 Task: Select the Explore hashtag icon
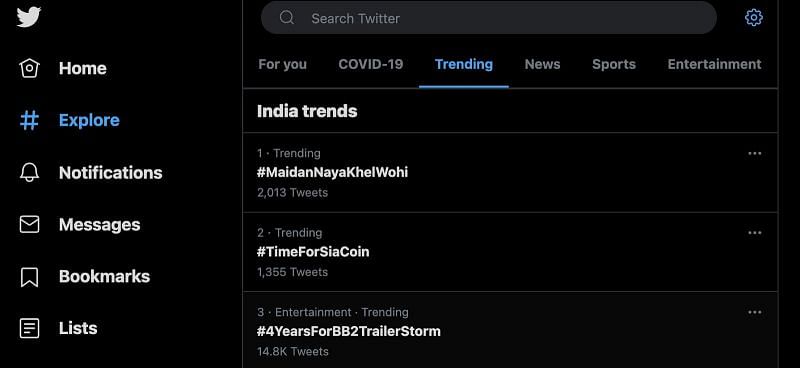tap(29, 120)
